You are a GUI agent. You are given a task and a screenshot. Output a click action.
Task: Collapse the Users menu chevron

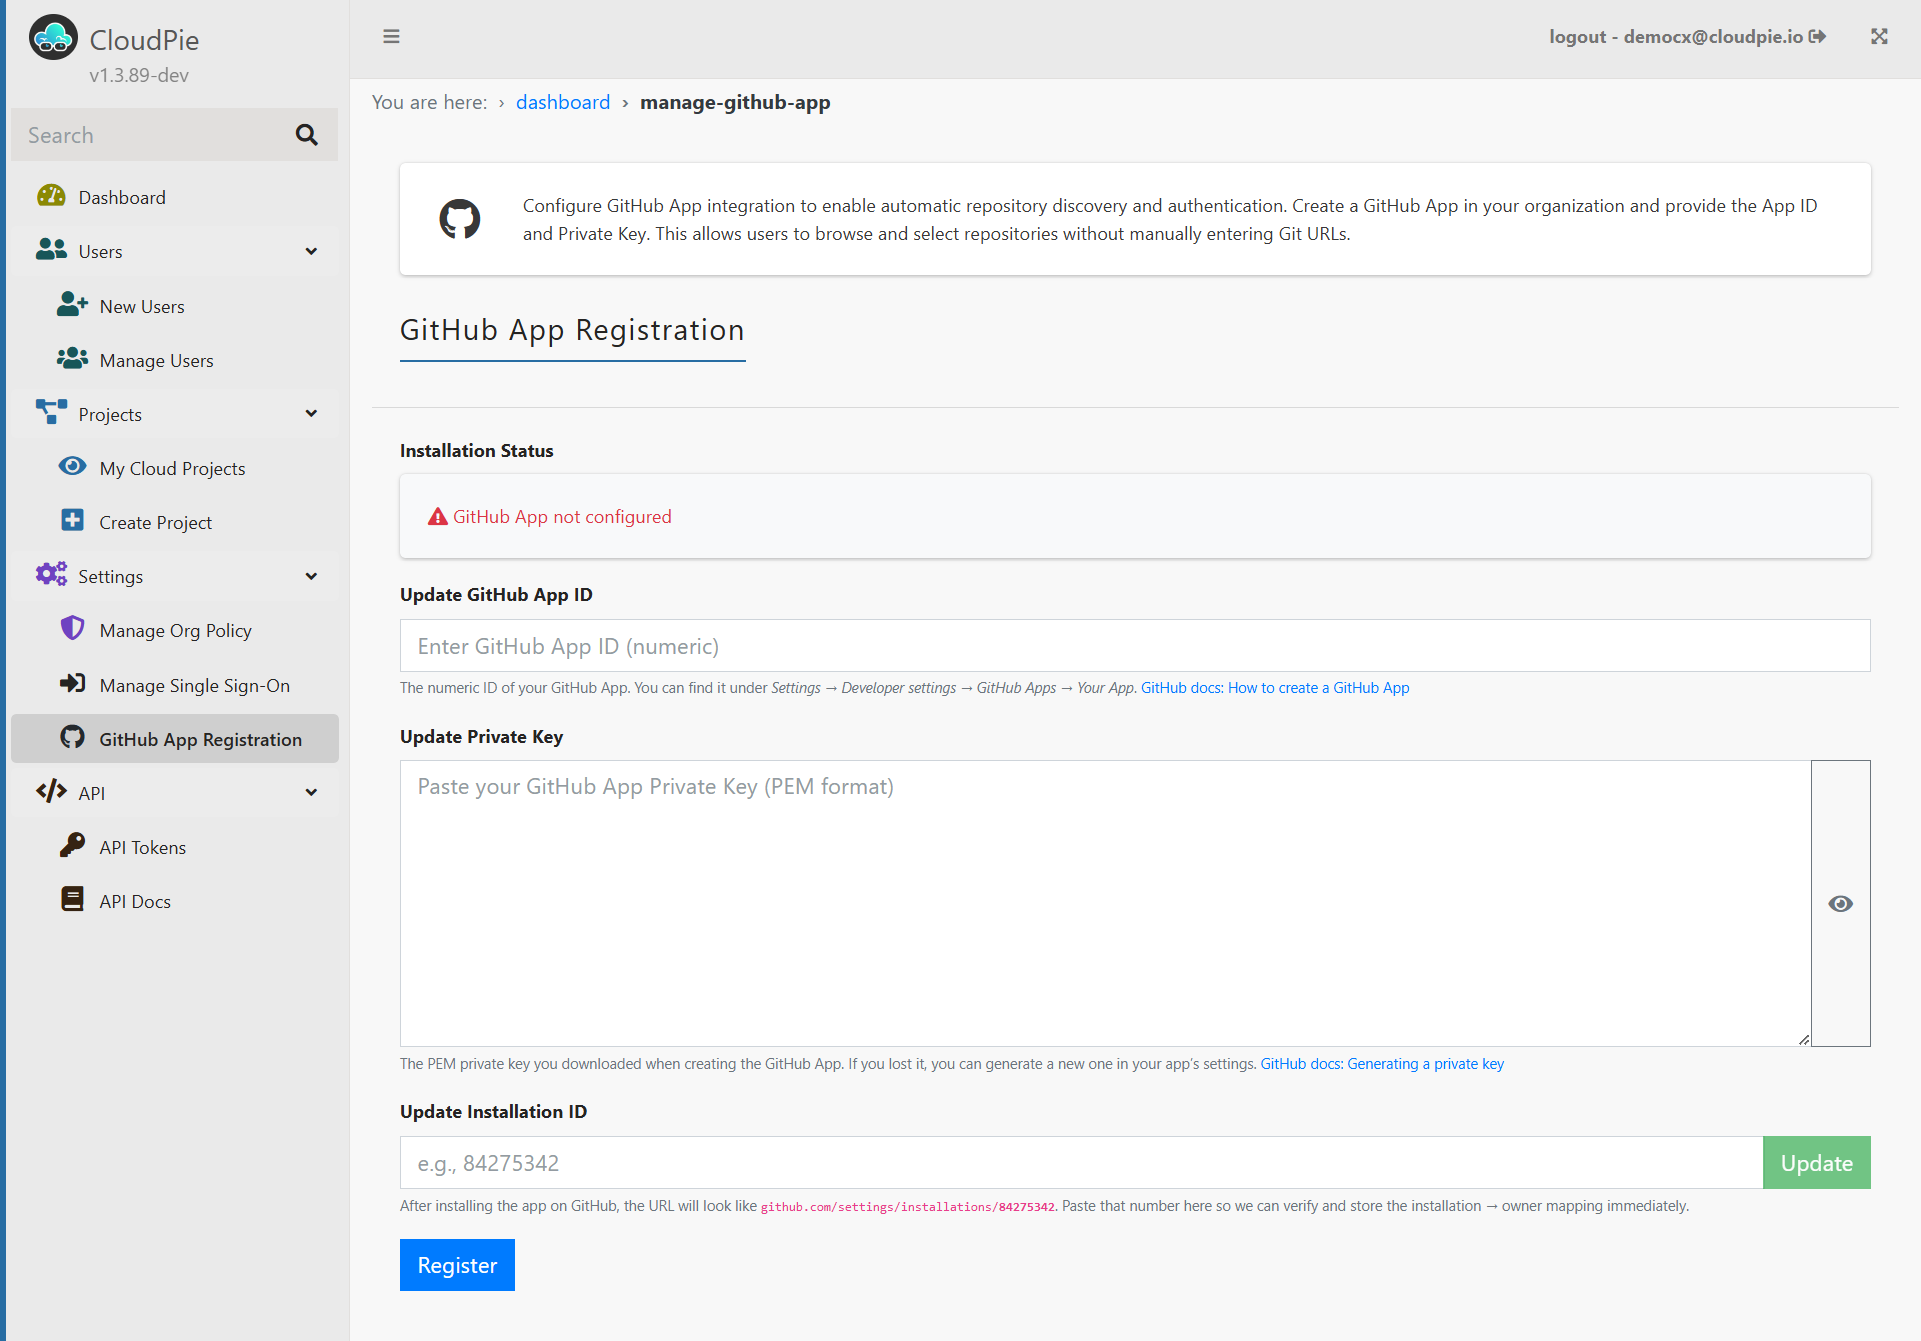311,251
